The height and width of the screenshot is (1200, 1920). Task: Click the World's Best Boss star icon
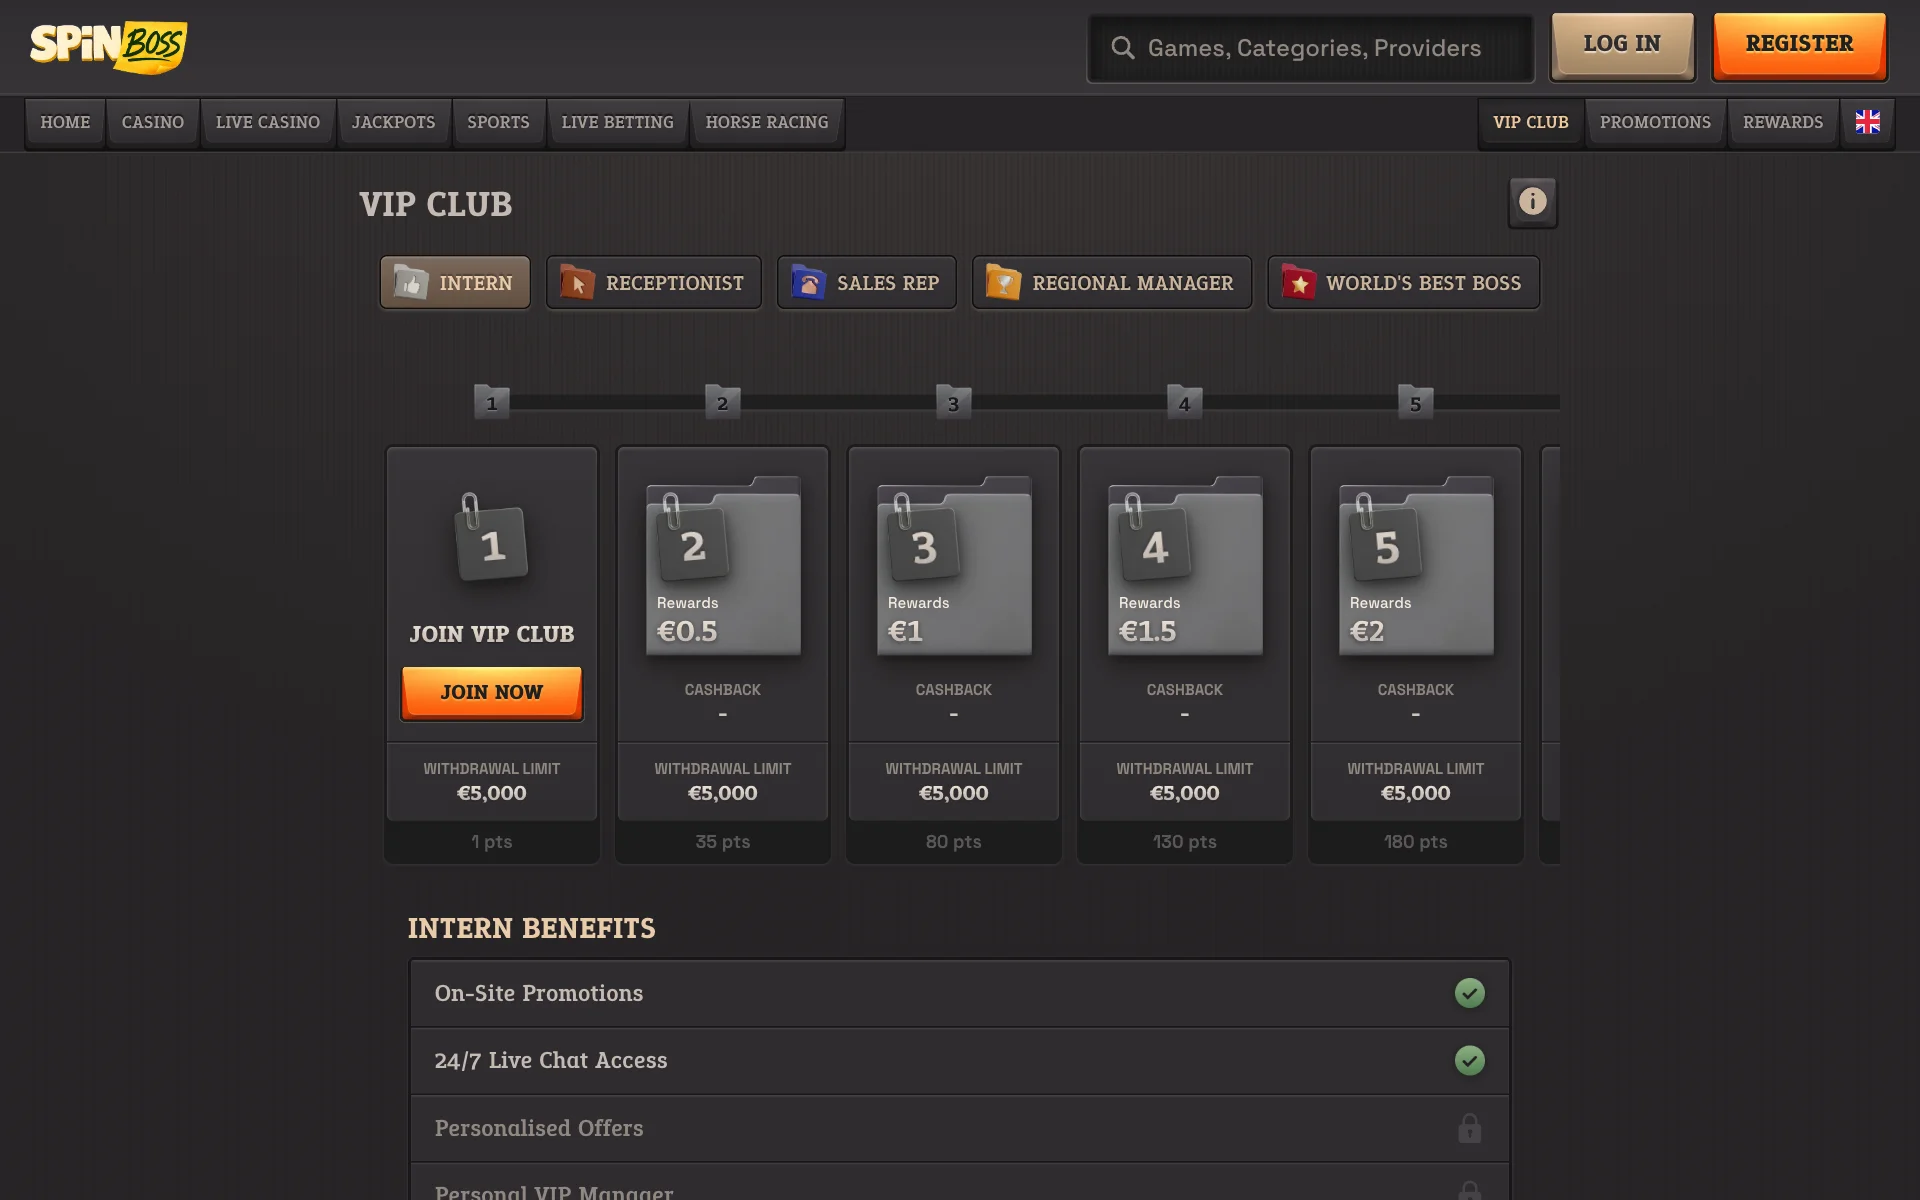click(x=1298, y=283)
